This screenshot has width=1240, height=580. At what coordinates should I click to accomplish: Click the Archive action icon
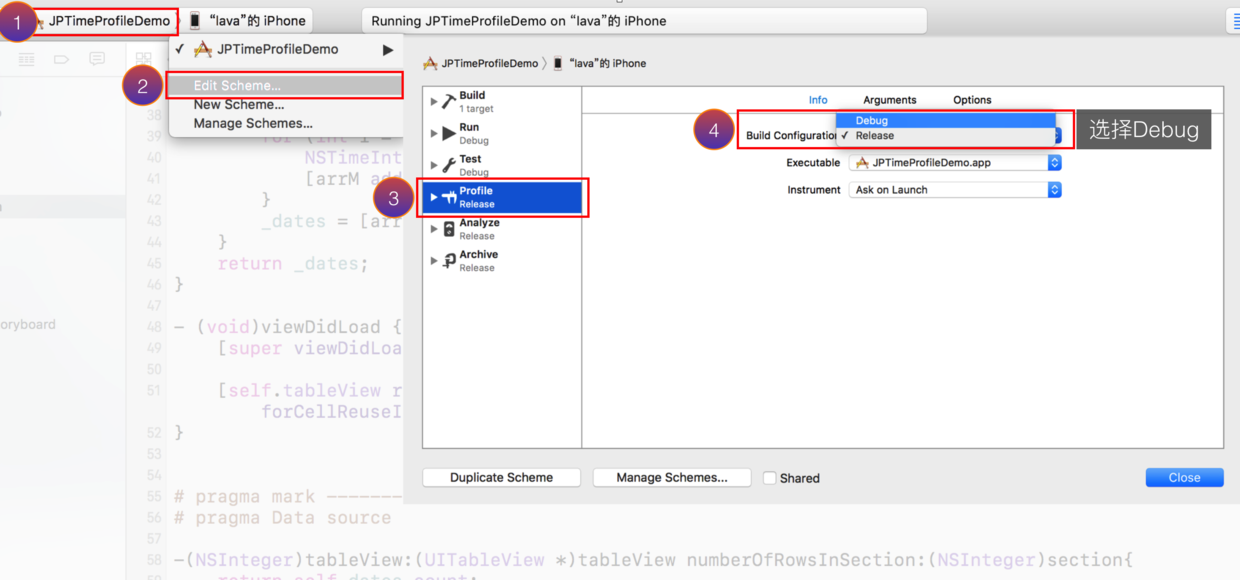(449, 261)
